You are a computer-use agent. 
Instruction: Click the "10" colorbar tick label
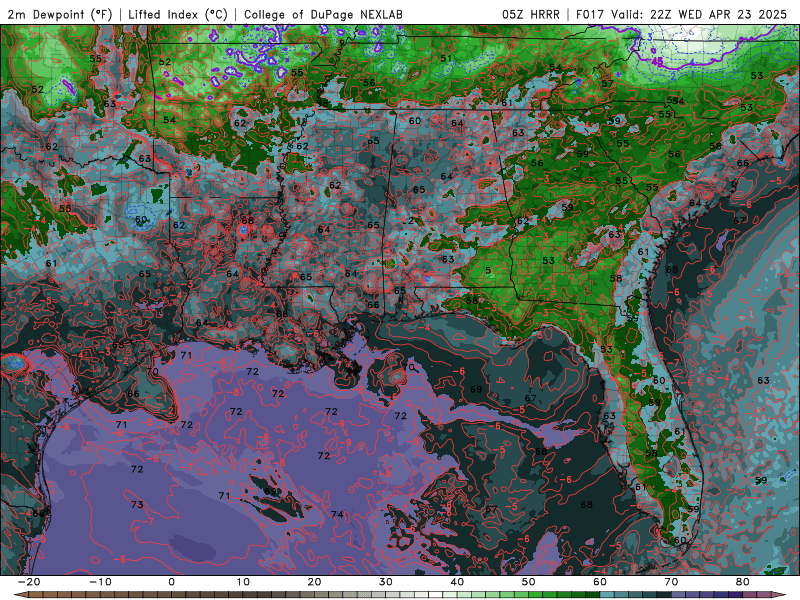243,582
